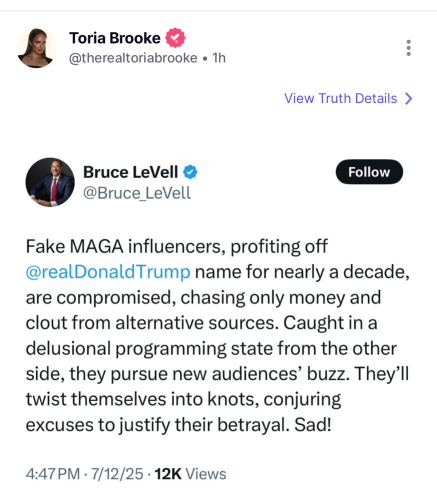Viewport: 437px width, 500px height.
Task: Click Toria Brooke's red verified badge
Action: coord(175,38)
